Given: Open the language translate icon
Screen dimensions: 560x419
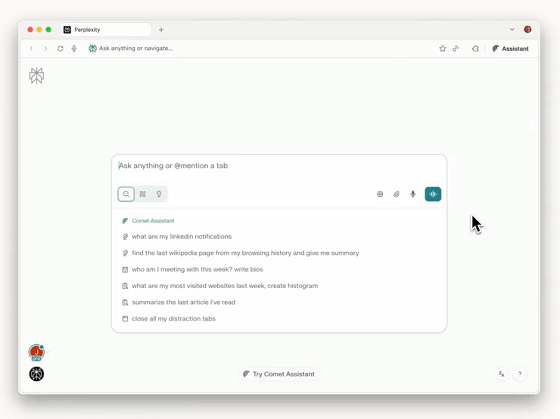Looking at the screenshot, I should point(502,374).
